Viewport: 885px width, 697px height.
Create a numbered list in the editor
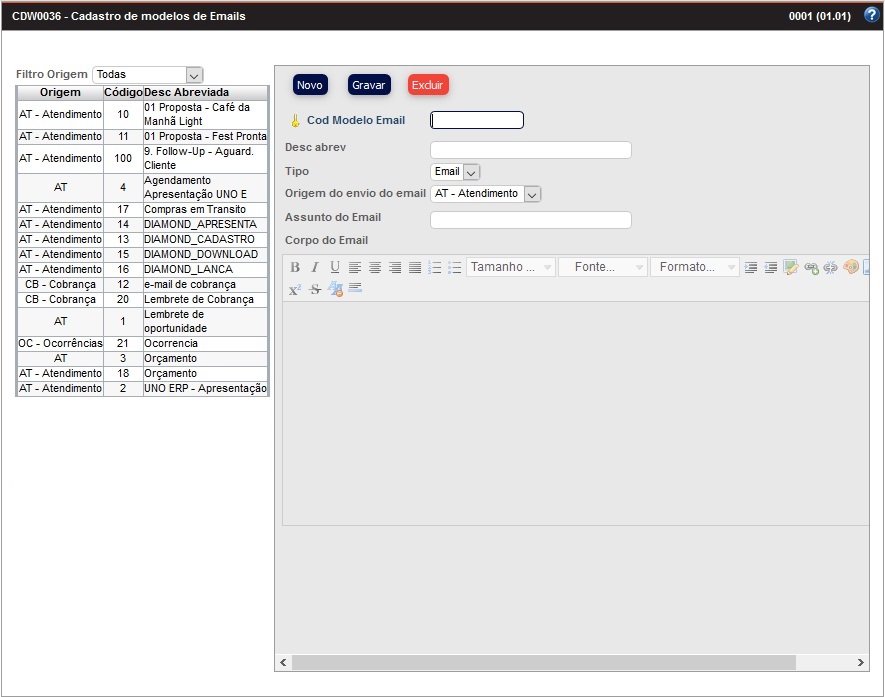pos(434,267)
